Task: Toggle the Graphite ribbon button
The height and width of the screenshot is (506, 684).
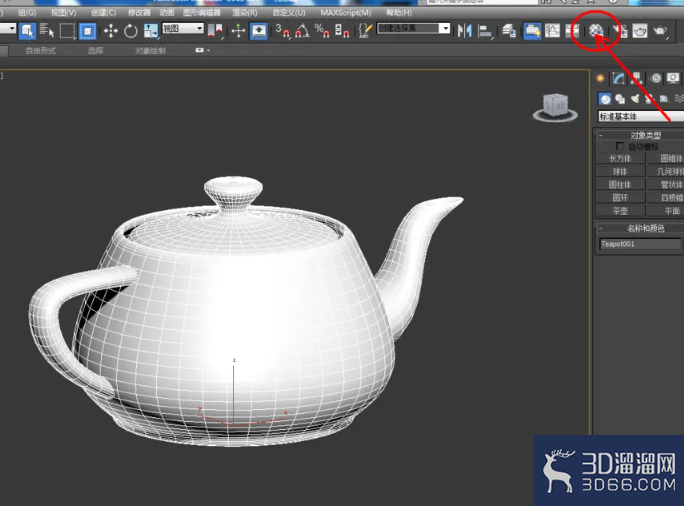Action: click(x=532, y=31)
